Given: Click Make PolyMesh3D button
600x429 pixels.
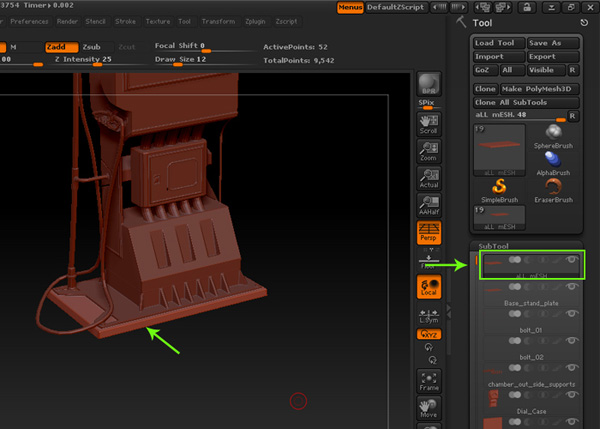Looking at the screenshot, I should click(x=540, y=89).
